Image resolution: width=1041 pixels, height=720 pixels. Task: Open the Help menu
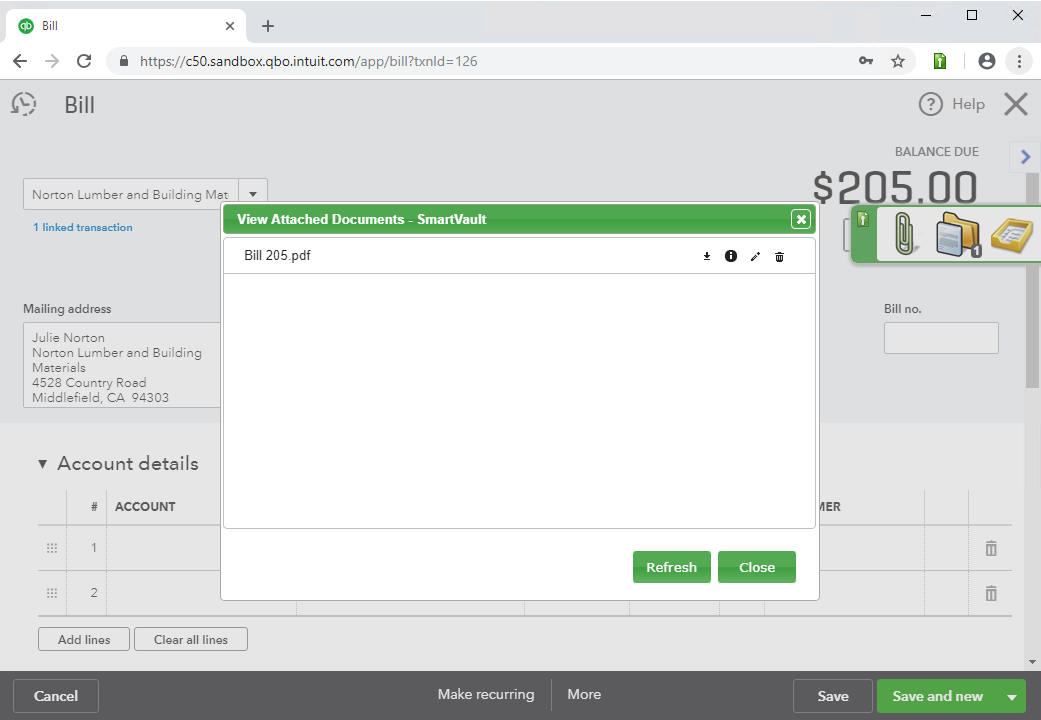coord(952,104)
